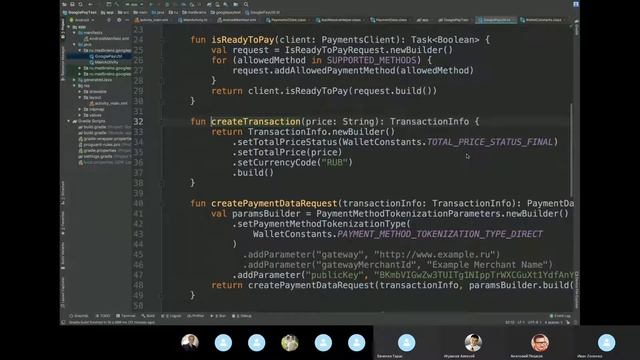Switch to the MainActivity.kt editor tab
This screenshot has height=360, width=640.
(193, 20)
